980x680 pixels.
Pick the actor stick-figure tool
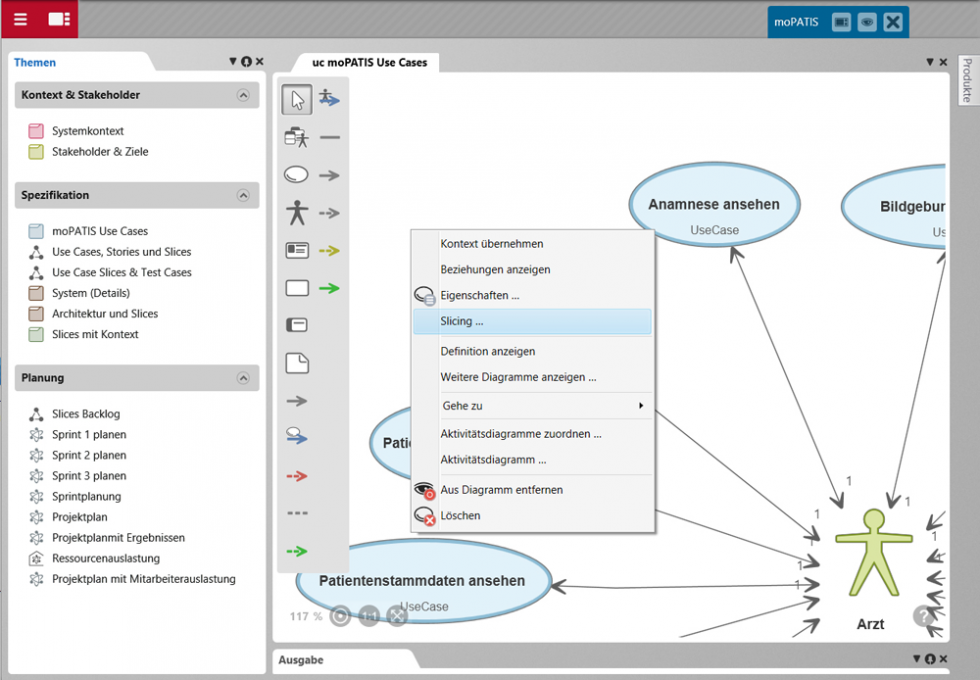296,212
